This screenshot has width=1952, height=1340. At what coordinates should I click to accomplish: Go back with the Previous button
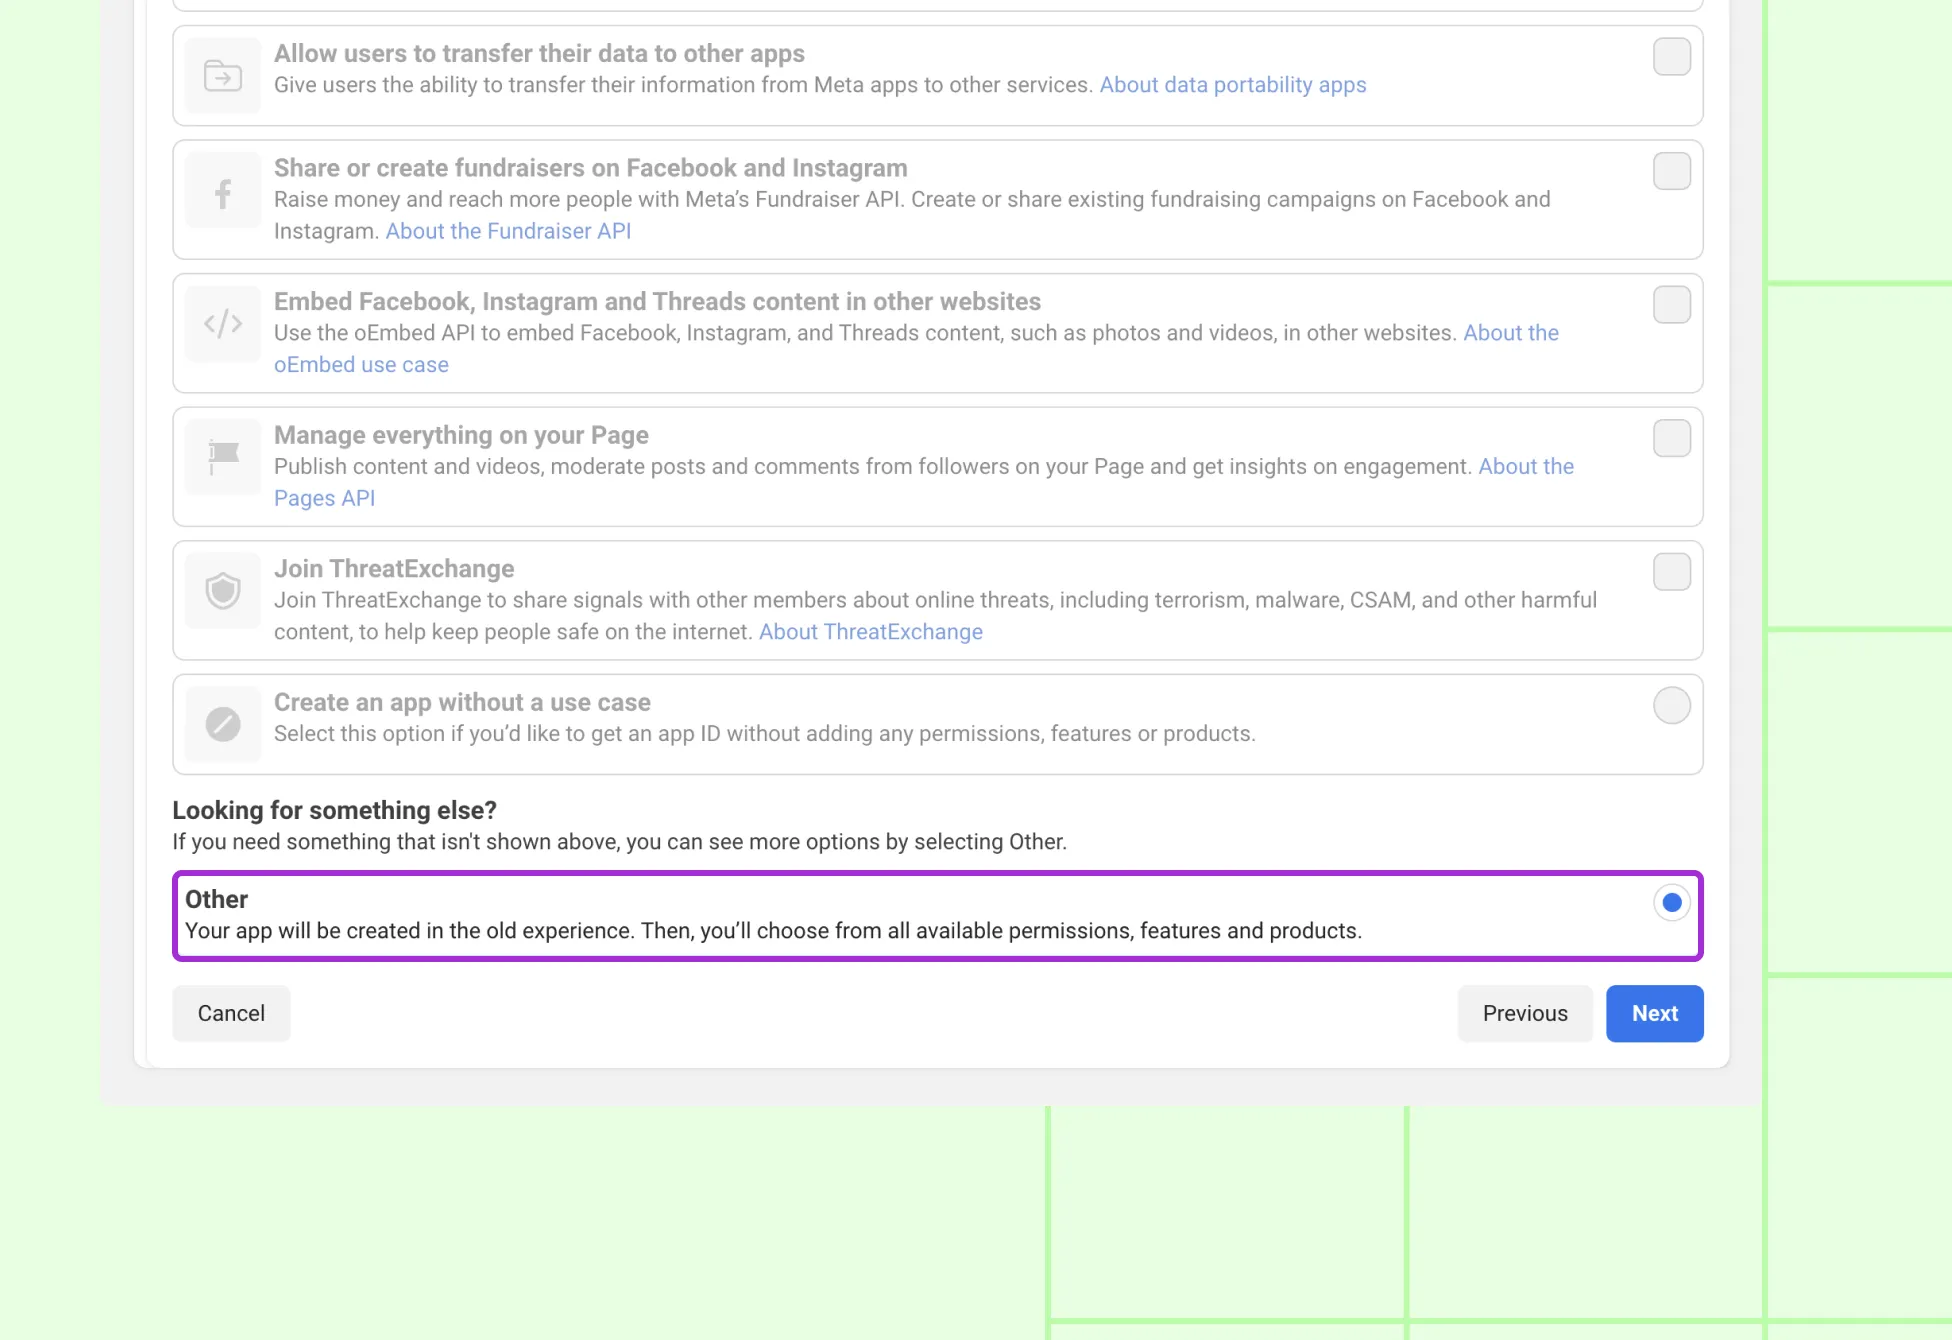click(1524, 1014)
